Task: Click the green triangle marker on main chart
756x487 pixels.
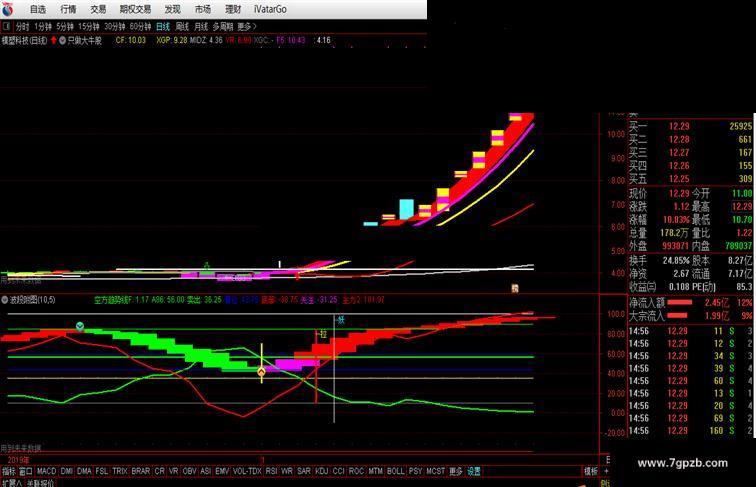Action: [x=207, y=266]
